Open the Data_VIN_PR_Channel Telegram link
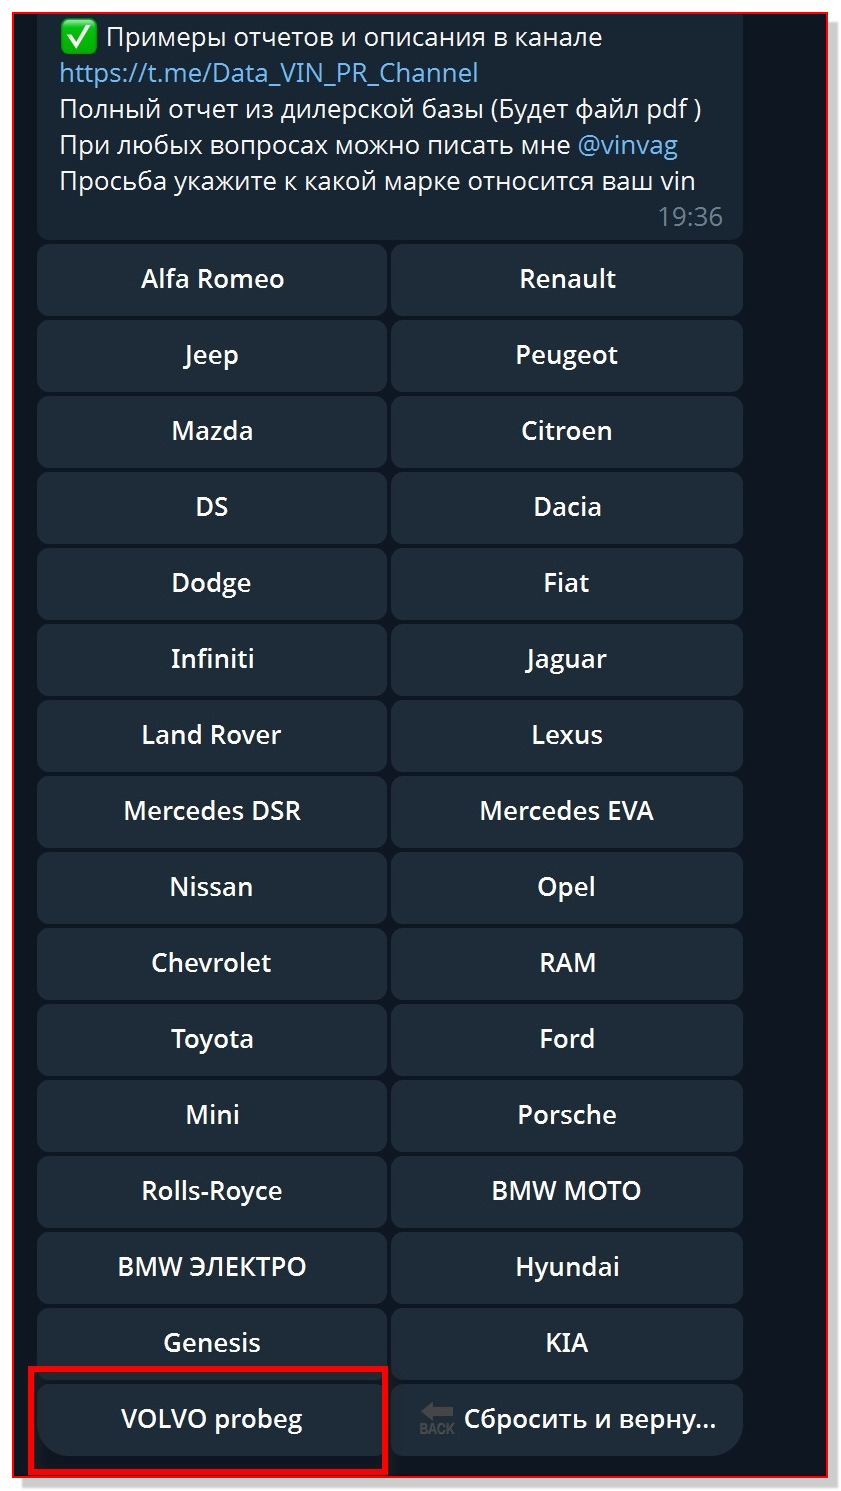 [x=268, y=73]
